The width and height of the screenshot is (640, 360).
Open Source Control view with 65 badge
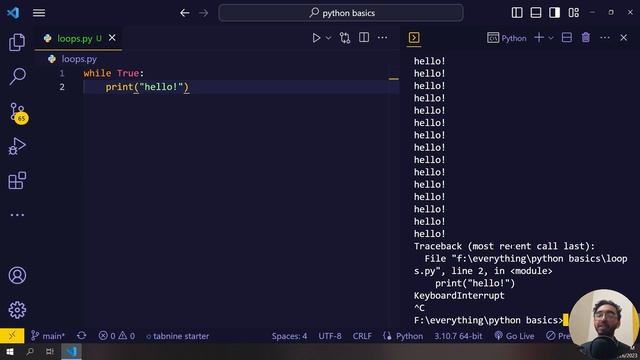point(18,113)
